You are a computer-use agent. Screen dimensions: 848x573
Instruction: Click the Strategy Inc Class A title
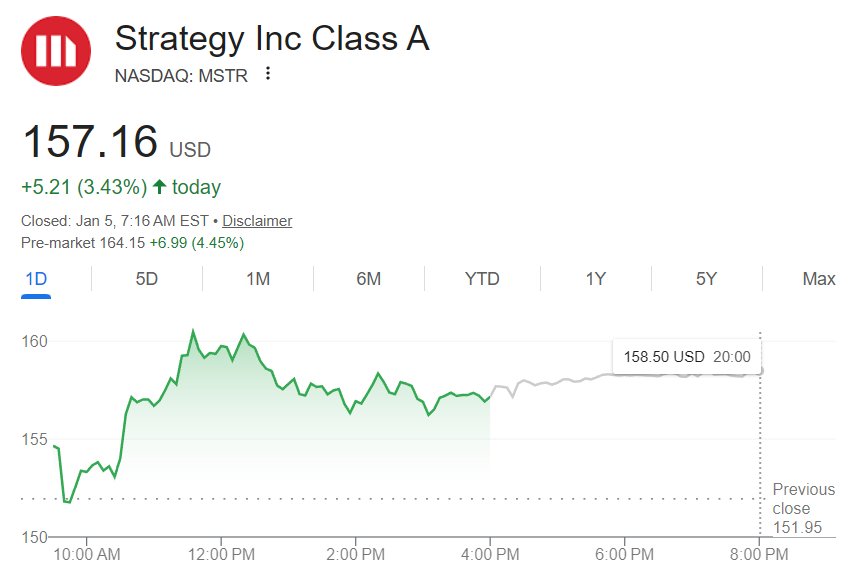272,38
